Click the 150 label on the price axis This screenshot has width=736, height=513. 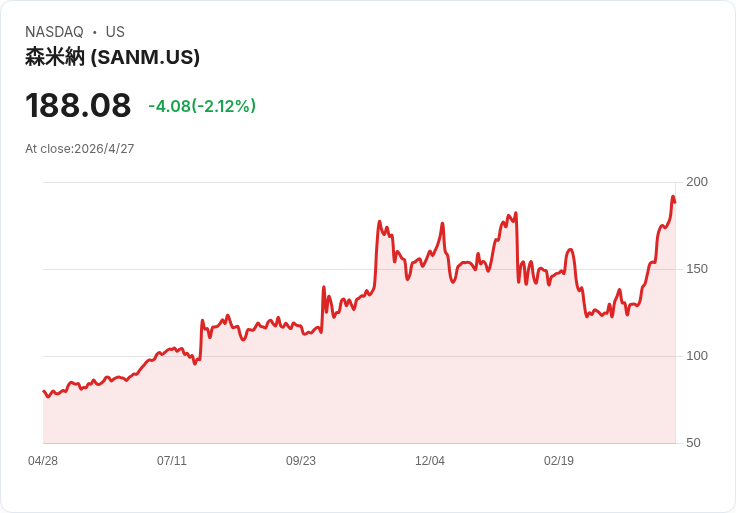(697, 269)
